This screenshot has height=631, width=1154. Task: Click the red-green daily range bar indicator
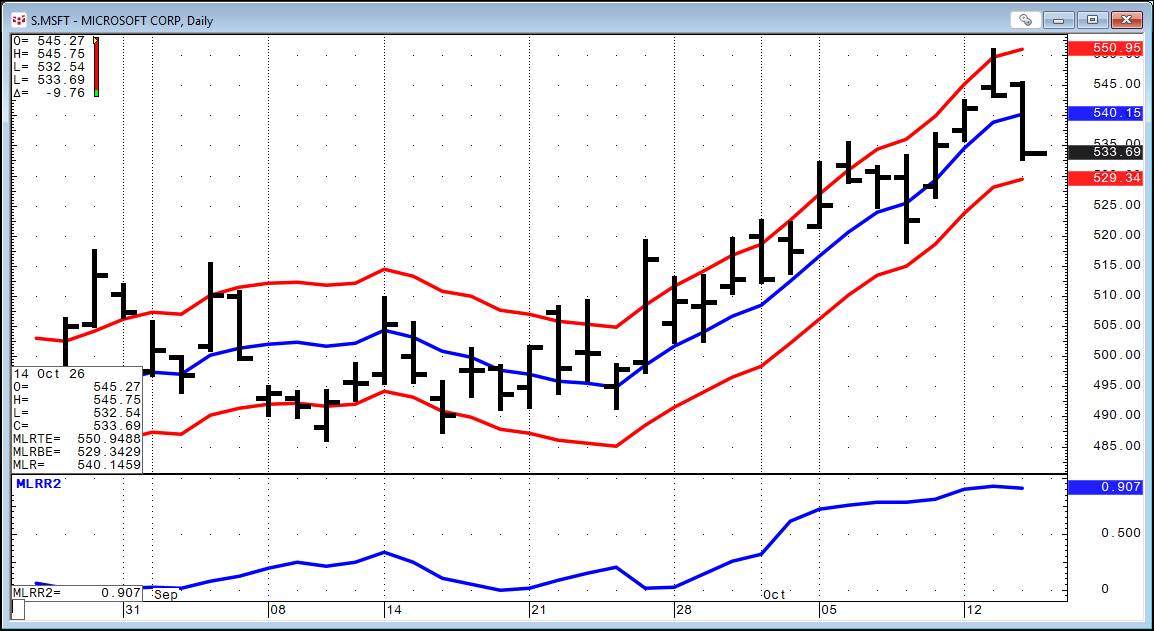[96, 67]
